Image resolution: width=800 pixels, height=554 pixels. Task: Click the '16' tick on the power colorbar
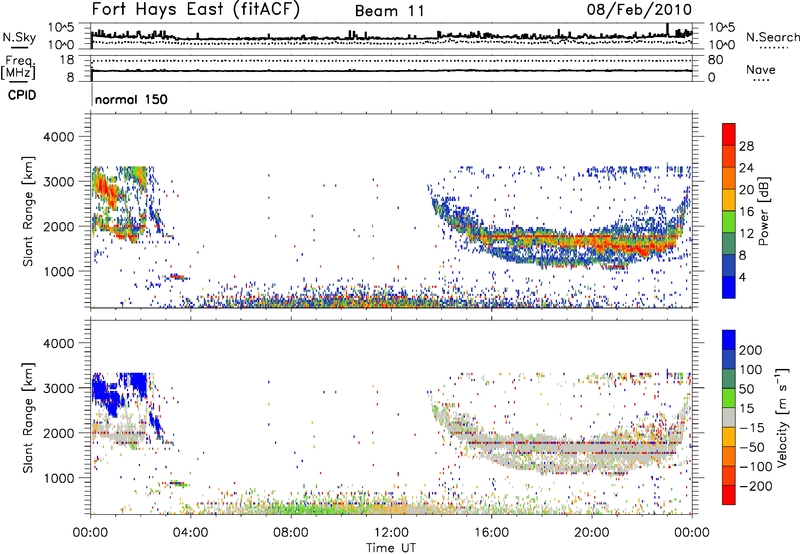tap(746, 212)
